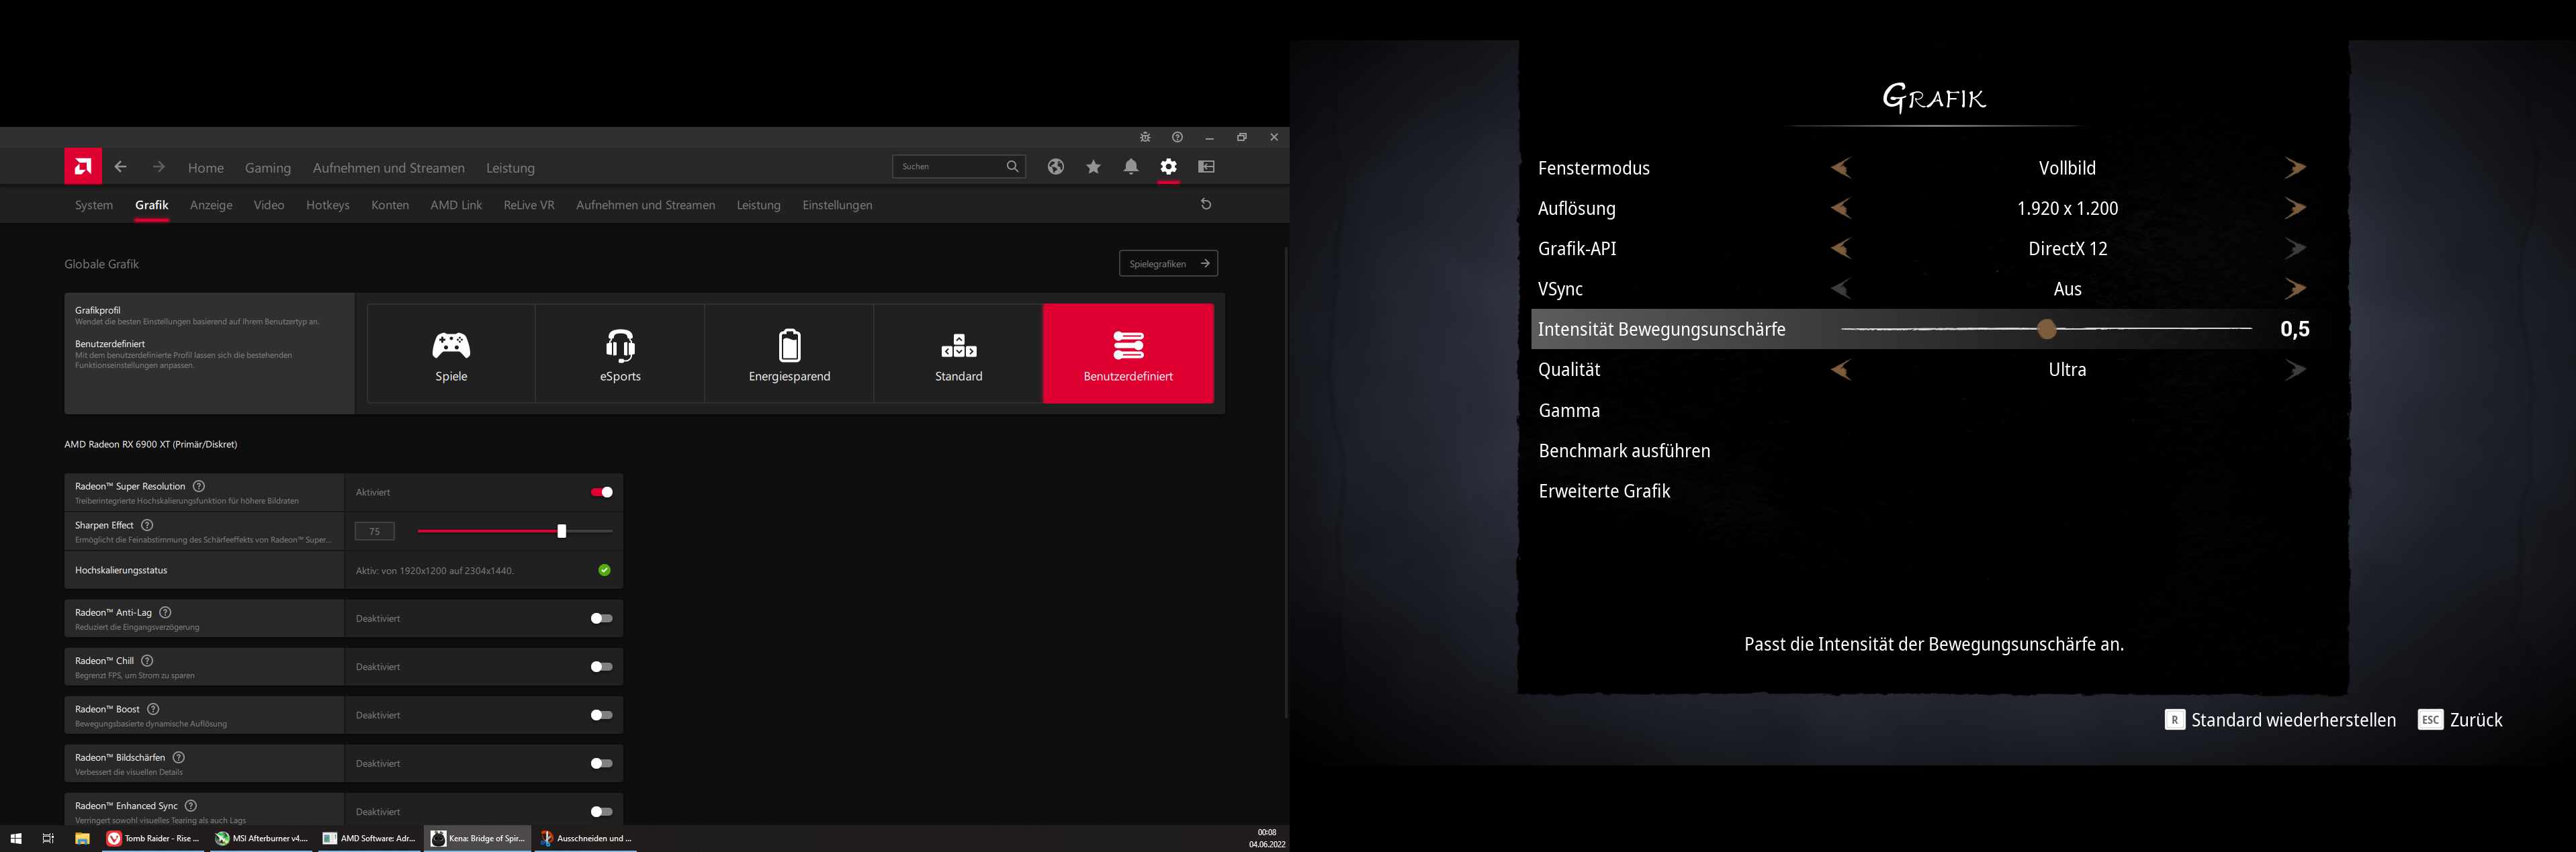Click the AMD logo home icon
This screenshot has height=852, width=2576.
pyautogui.click(x=83, y=167)
